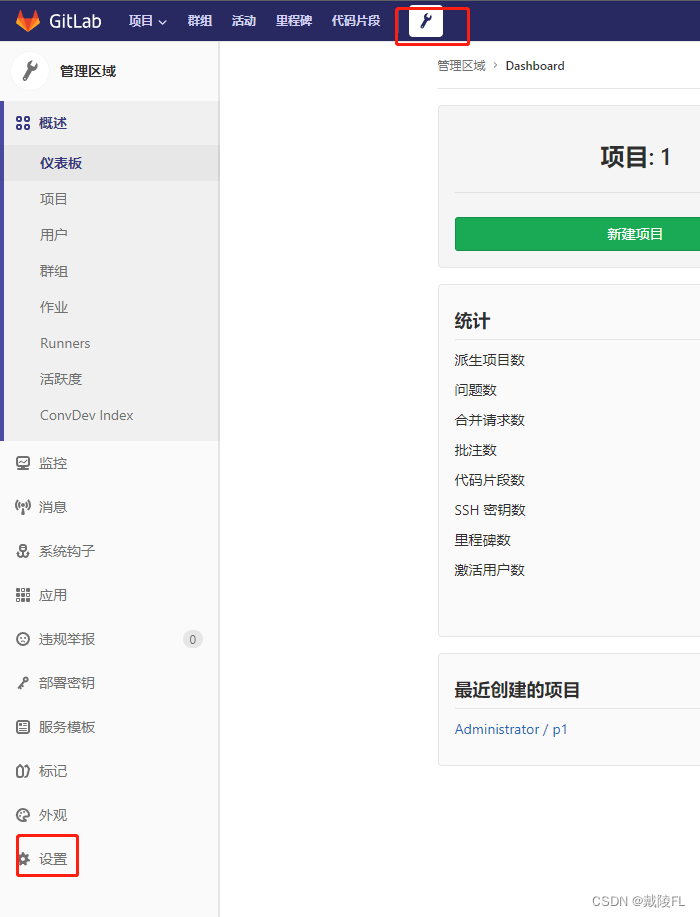Select 群组 in the sidebar submenu
The width and height of the screenshot is (700, 917).
coord(54,271)
